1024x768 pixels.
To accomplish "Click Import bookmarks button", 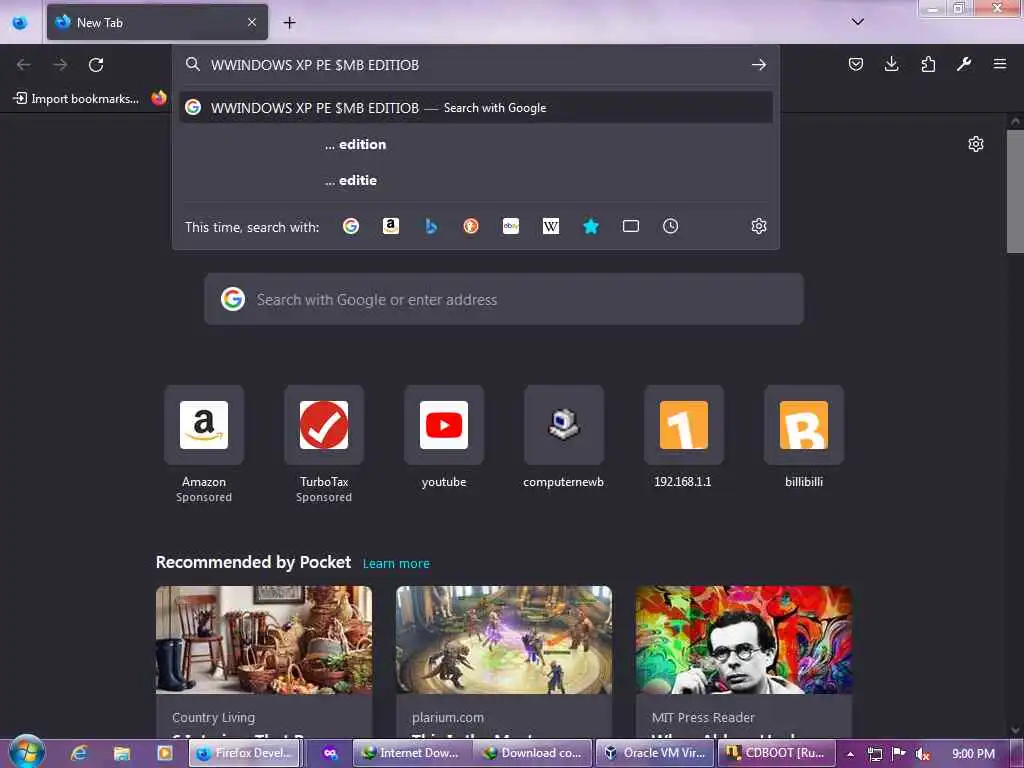I will 76,99.
